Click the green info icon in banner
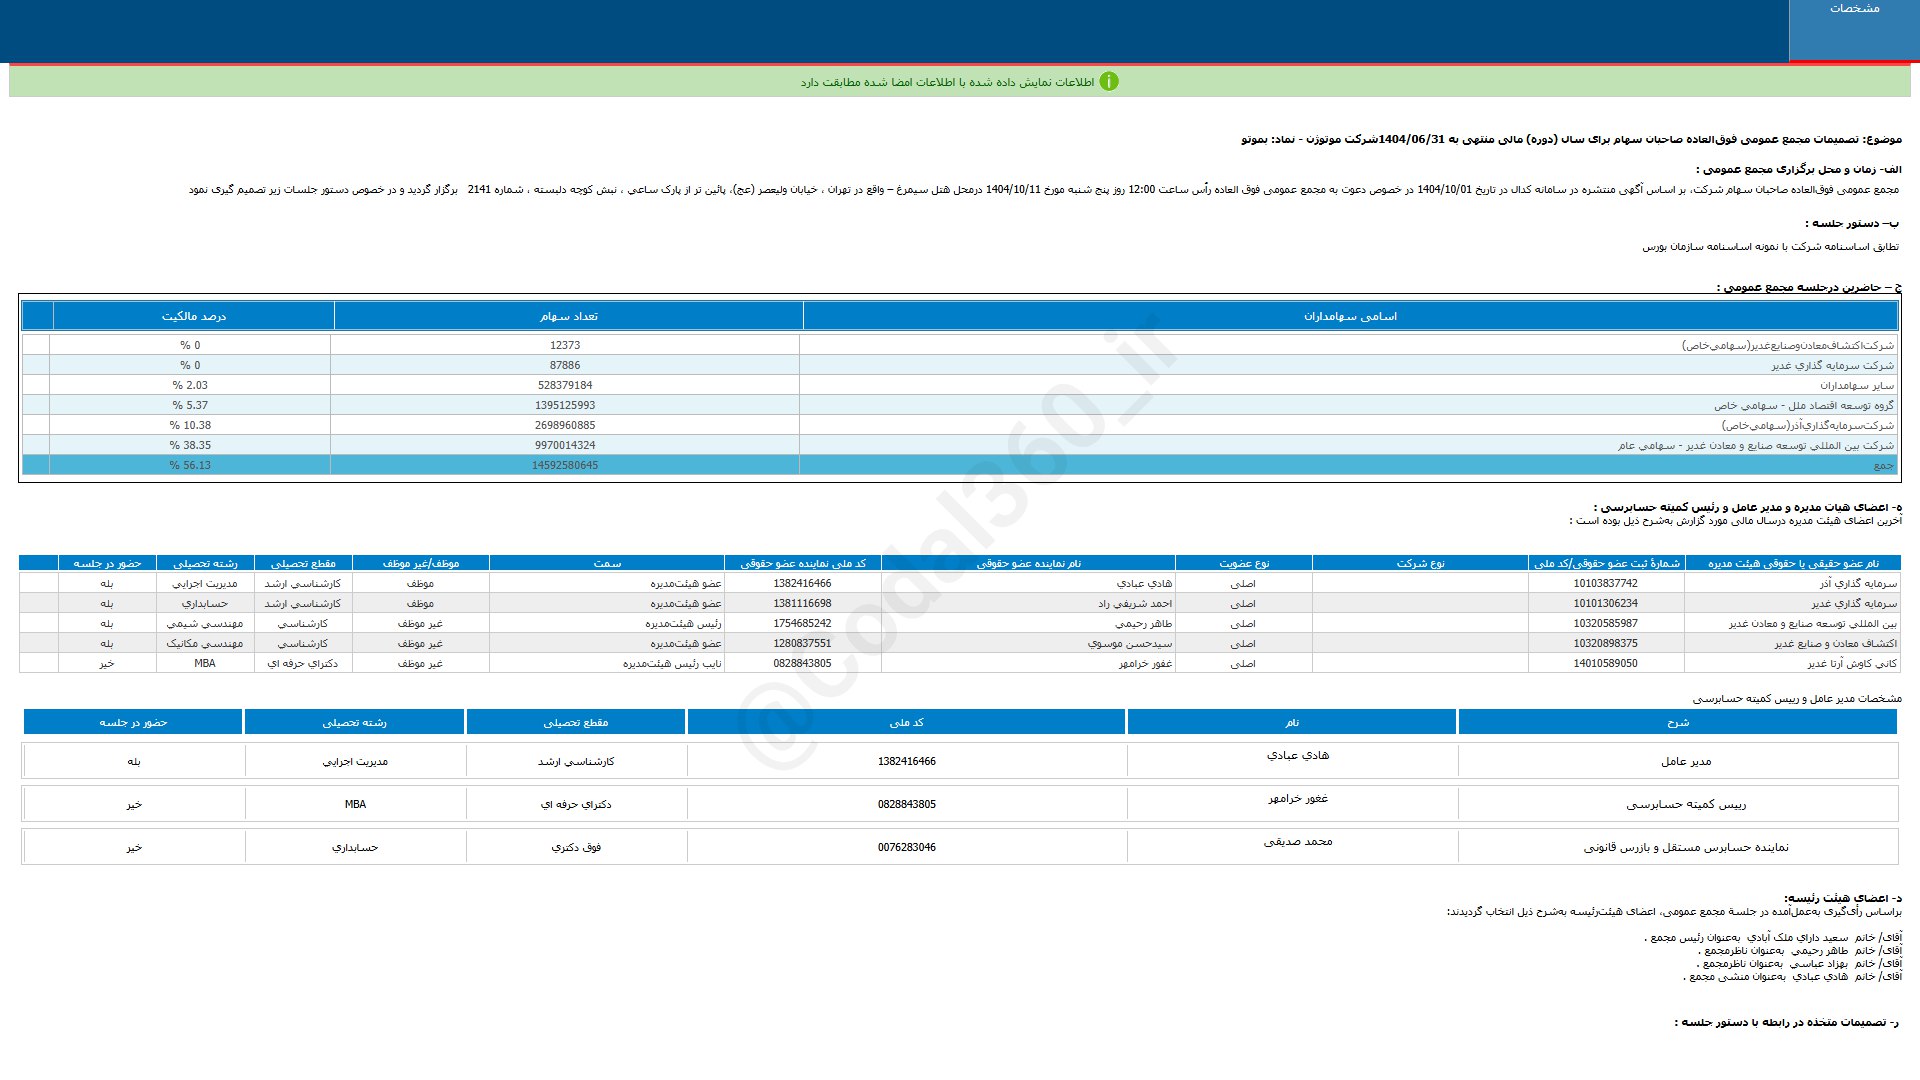 click(1108, 82)
